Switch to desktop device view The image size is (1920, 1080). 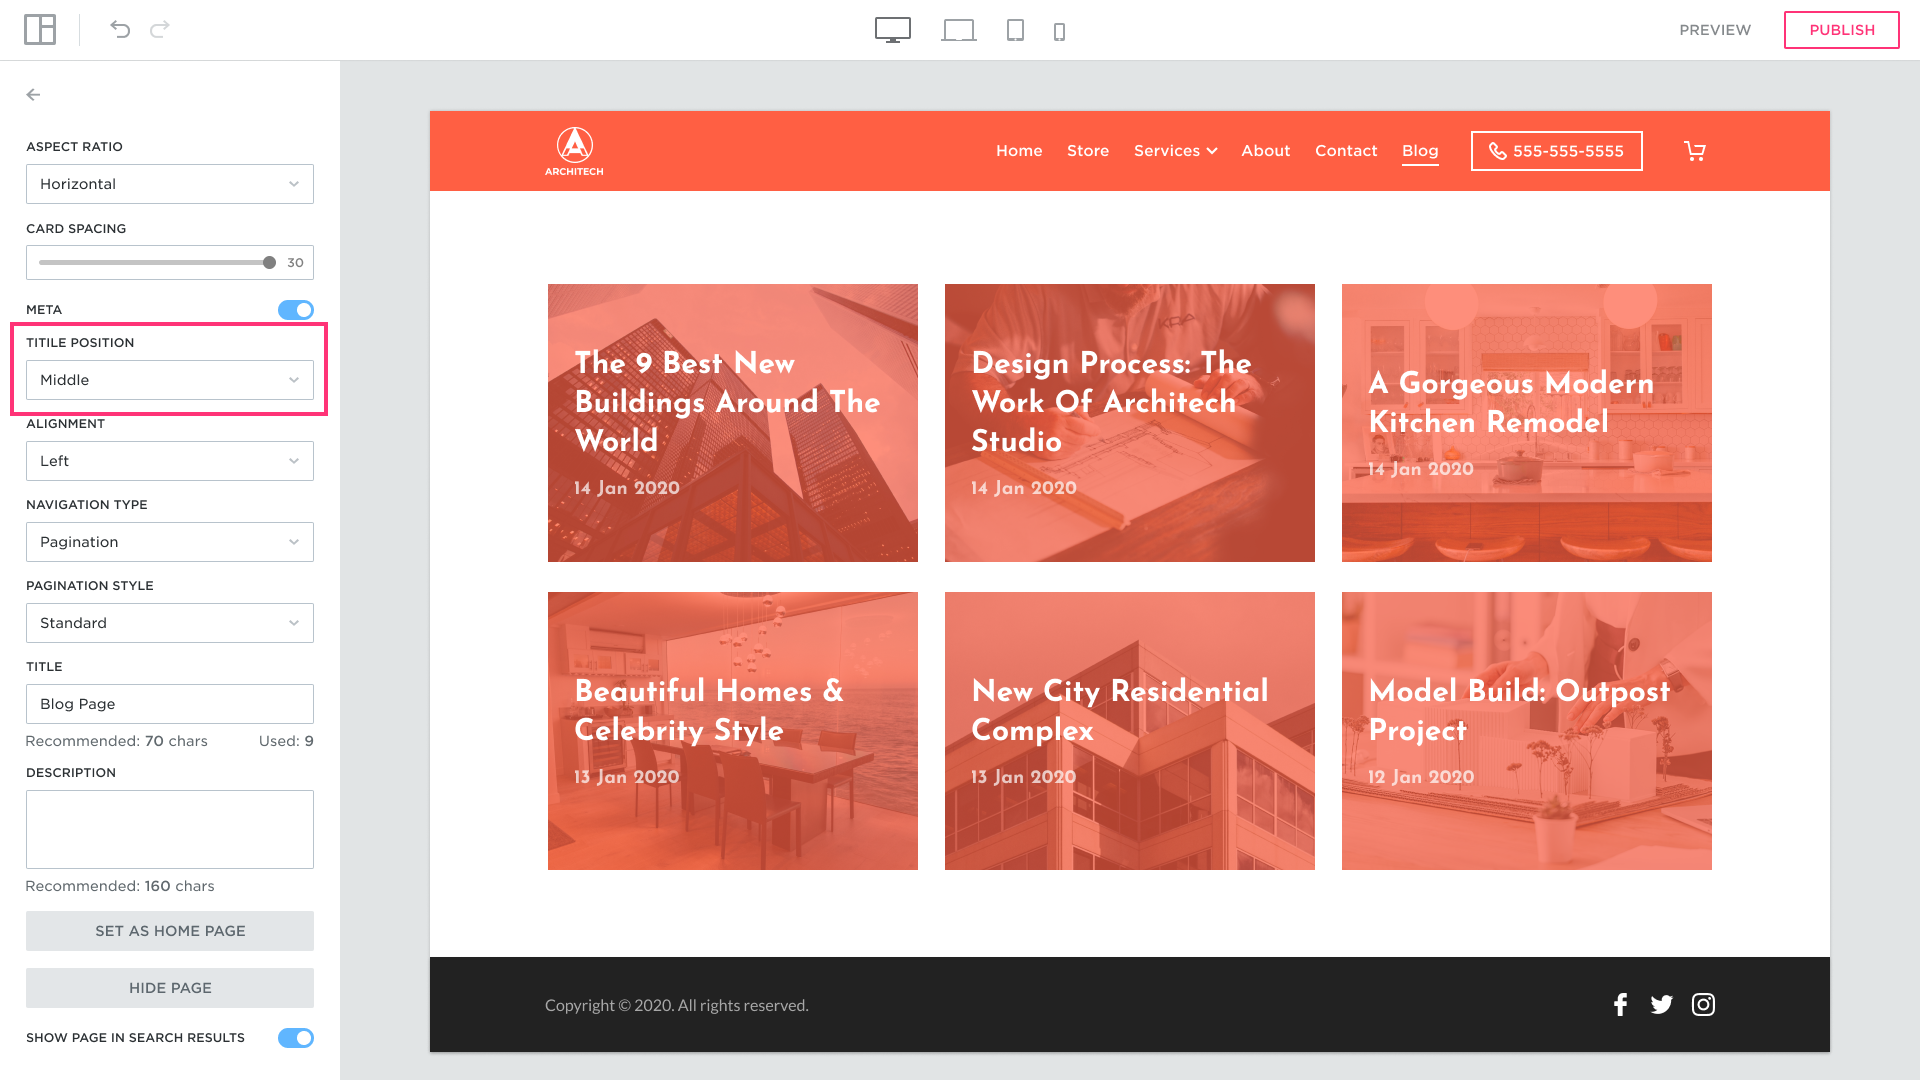click(x=892, y=30)
